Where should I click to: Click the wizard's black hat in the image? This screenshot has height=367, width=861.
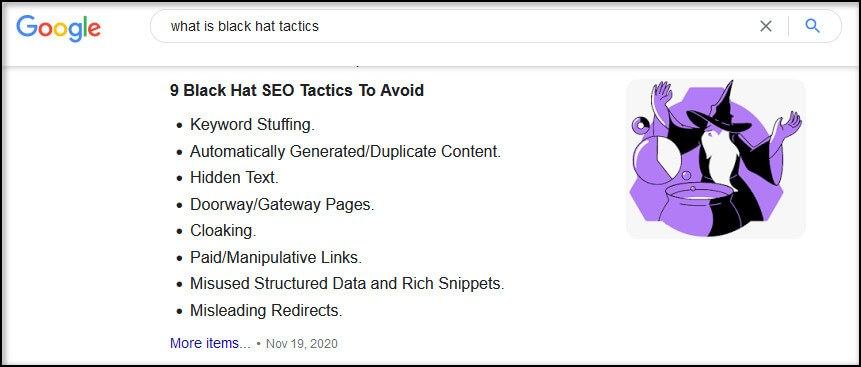point(720,110)
